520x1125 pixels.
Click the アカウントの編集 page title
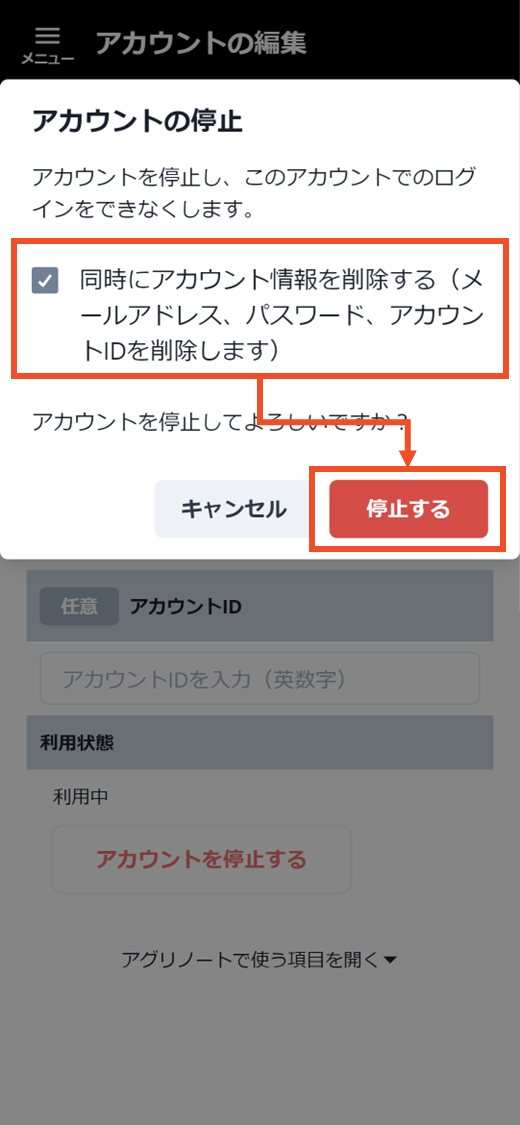click(x=201, y=42)
